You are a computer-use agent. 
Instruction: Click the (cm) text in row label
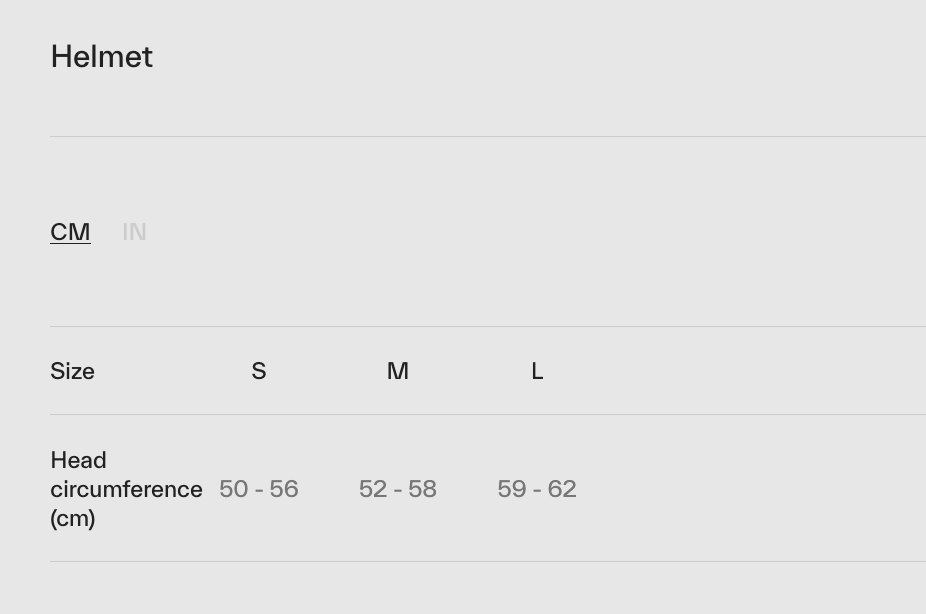(72, 518)
